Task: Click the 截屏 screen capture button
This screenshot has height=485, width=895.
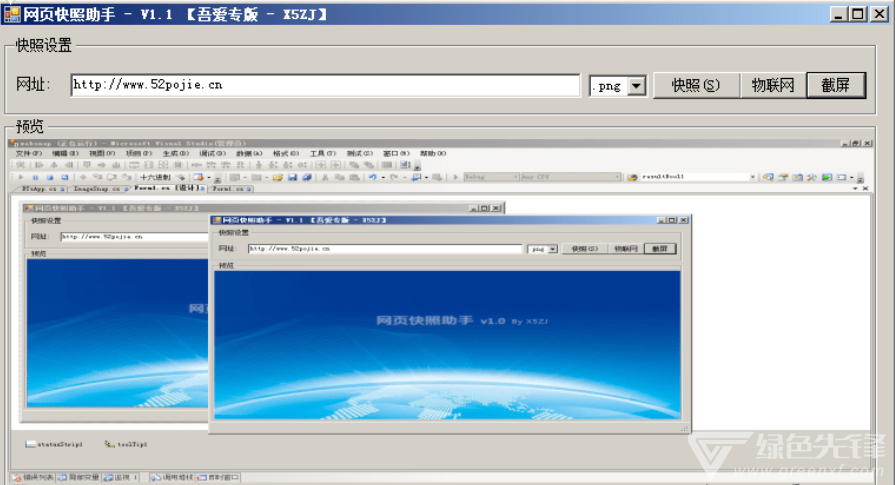Action: [x=836, y=85]
